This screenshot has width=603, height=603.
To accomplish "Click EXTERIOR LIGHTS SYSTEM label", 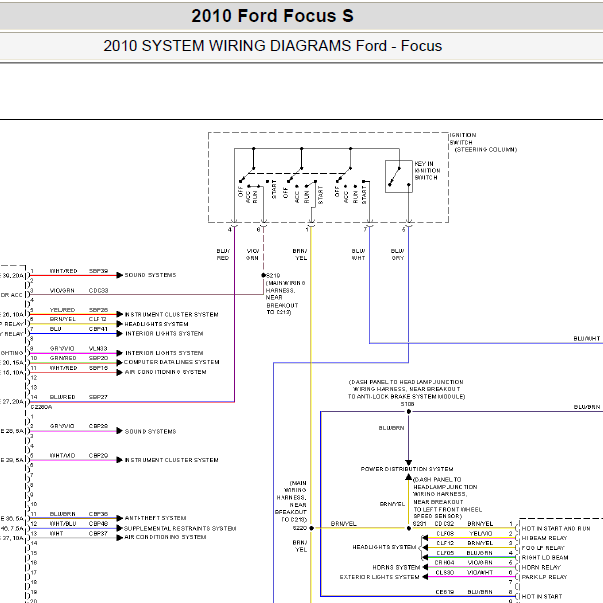I will [x=379, y=577].
